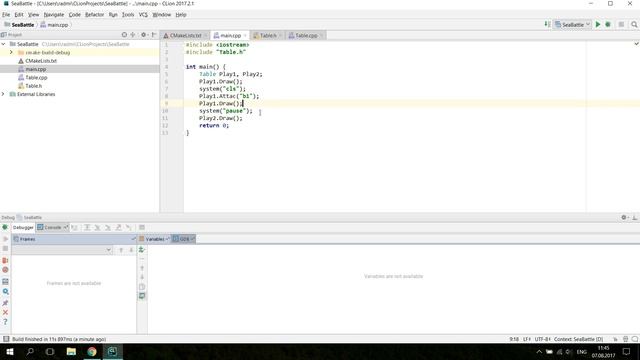Click the next frame down arrow in Frames pane

(x=131, y=250)
